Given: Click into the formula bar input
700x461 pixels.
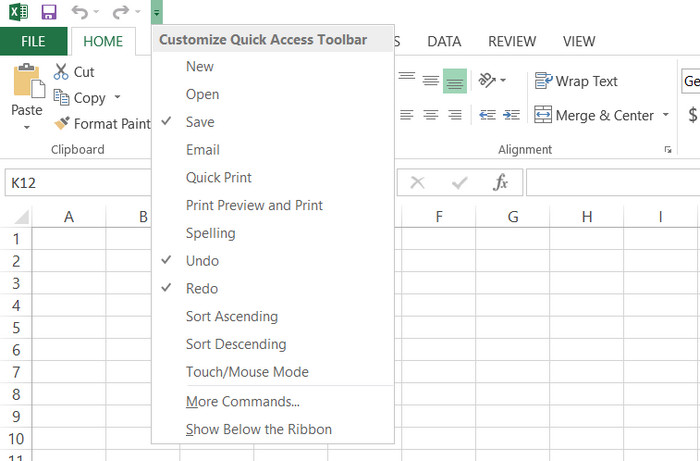Looking at the screenshot, I should pos(613,183).
